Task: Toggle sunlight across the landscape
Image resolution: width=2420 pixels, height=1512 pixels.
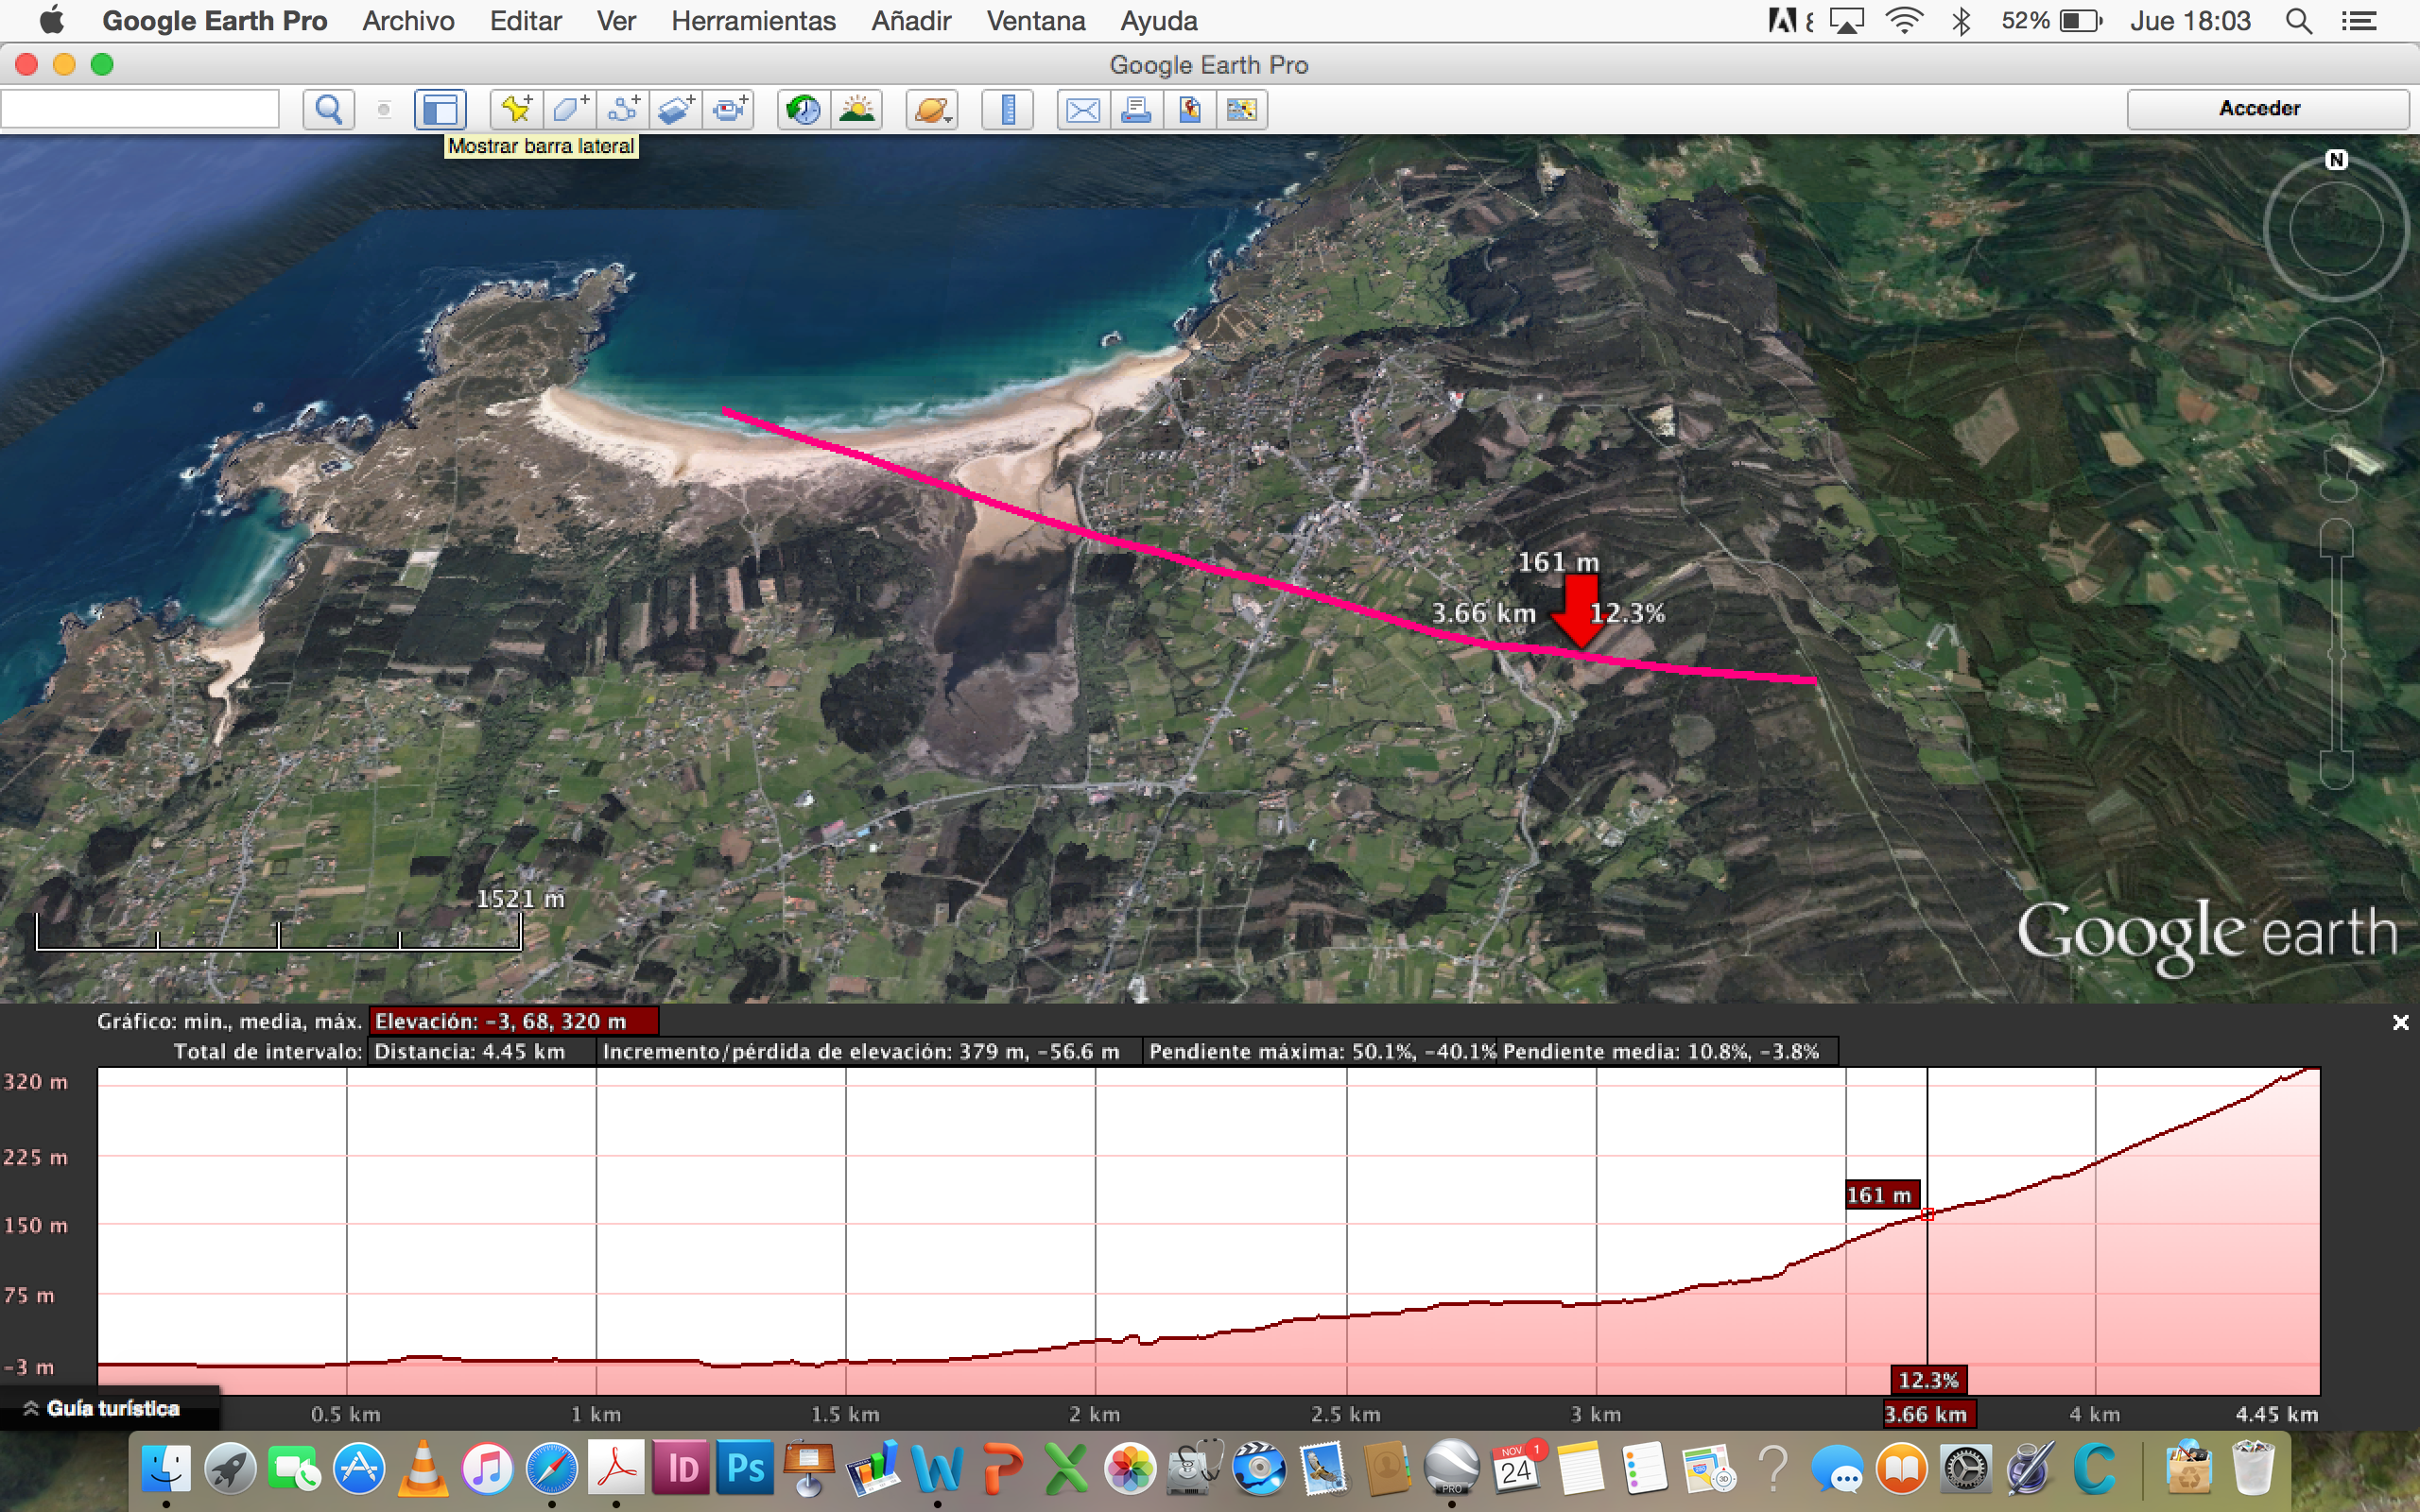Action: (857, 109)
